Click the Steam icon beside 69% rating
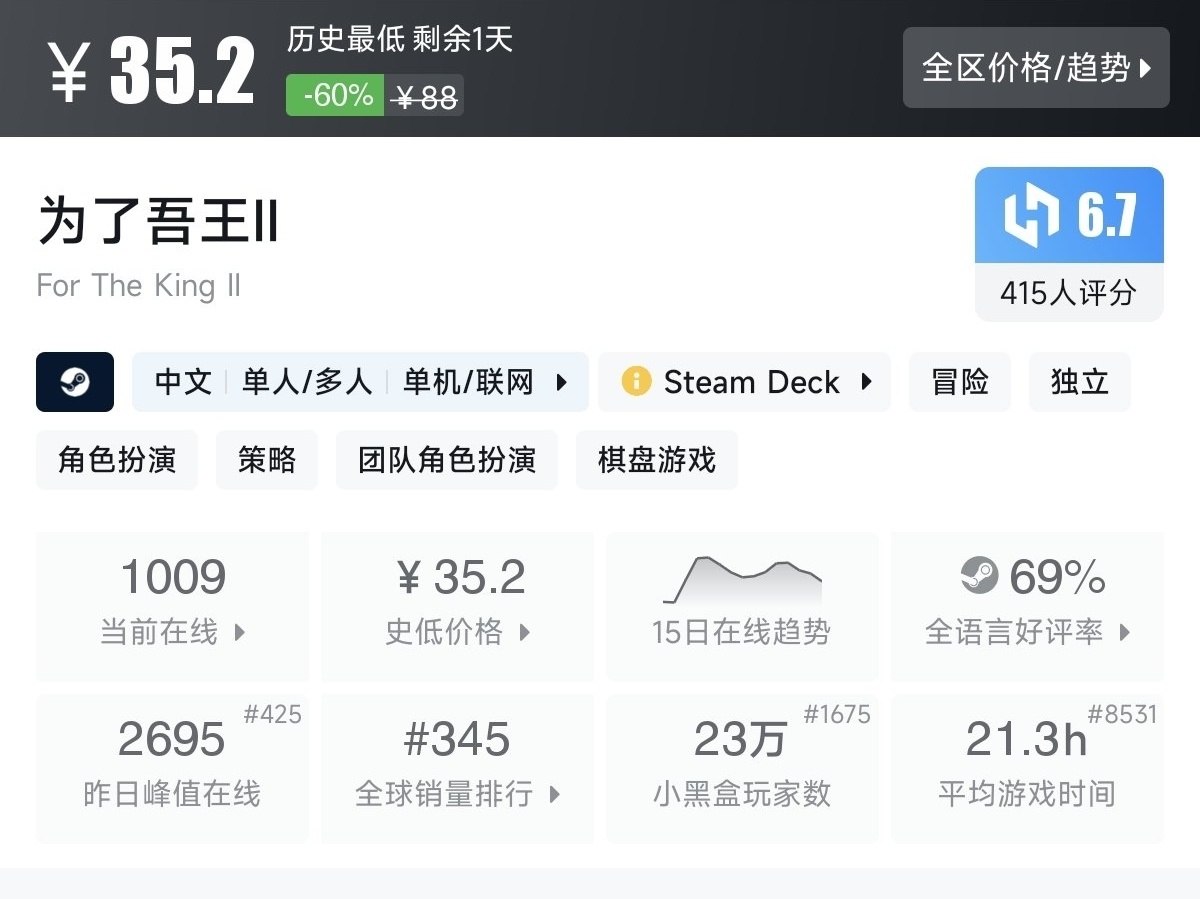 click(979, 576)
